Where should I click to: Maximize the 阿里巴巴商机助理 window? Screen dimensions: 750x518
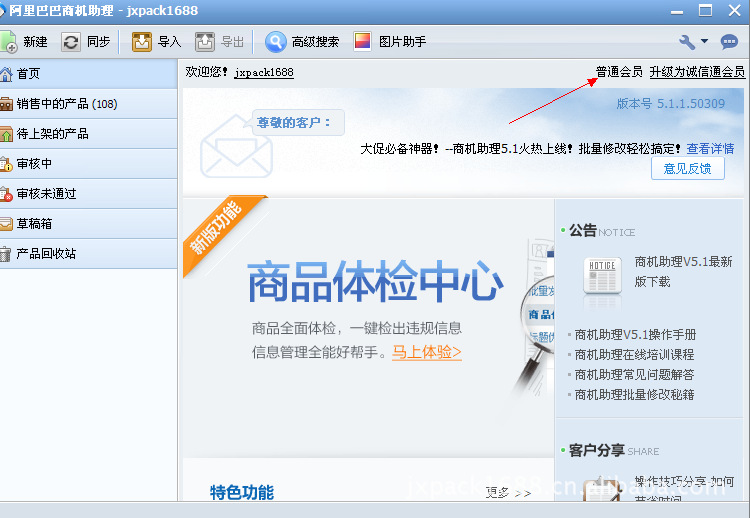[x=706, y=11]
